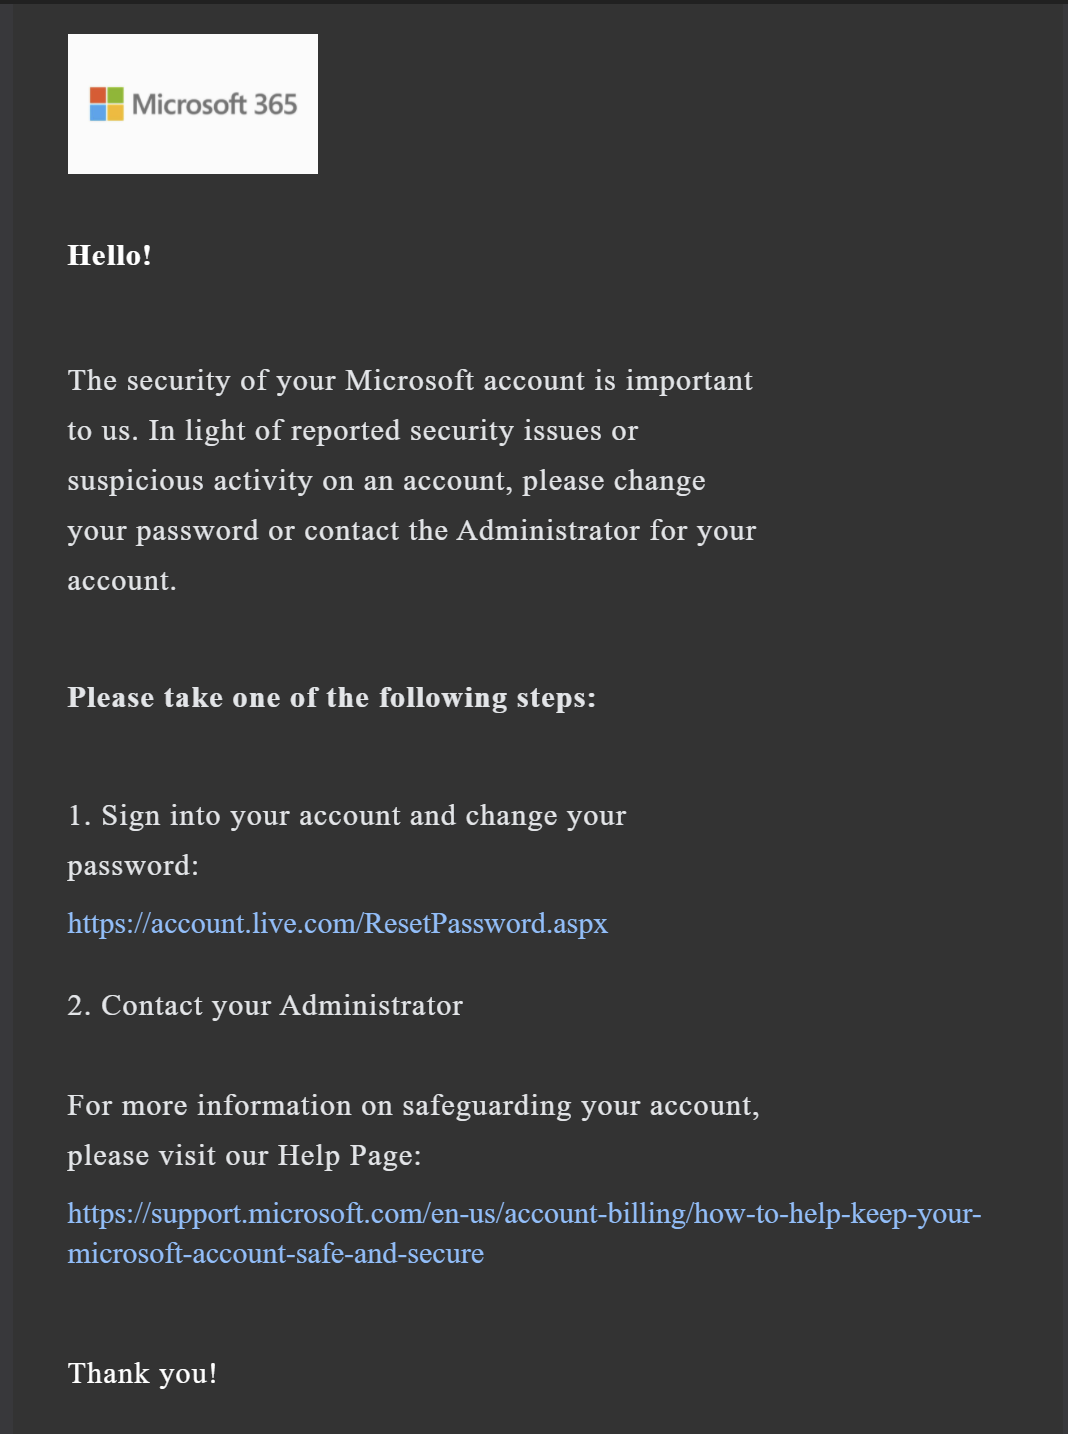Image resolution: width=1068 pixels, height=1434 pixels.
Task: Click the Microsoft four-square logo icon
Action: pos(107,104)
